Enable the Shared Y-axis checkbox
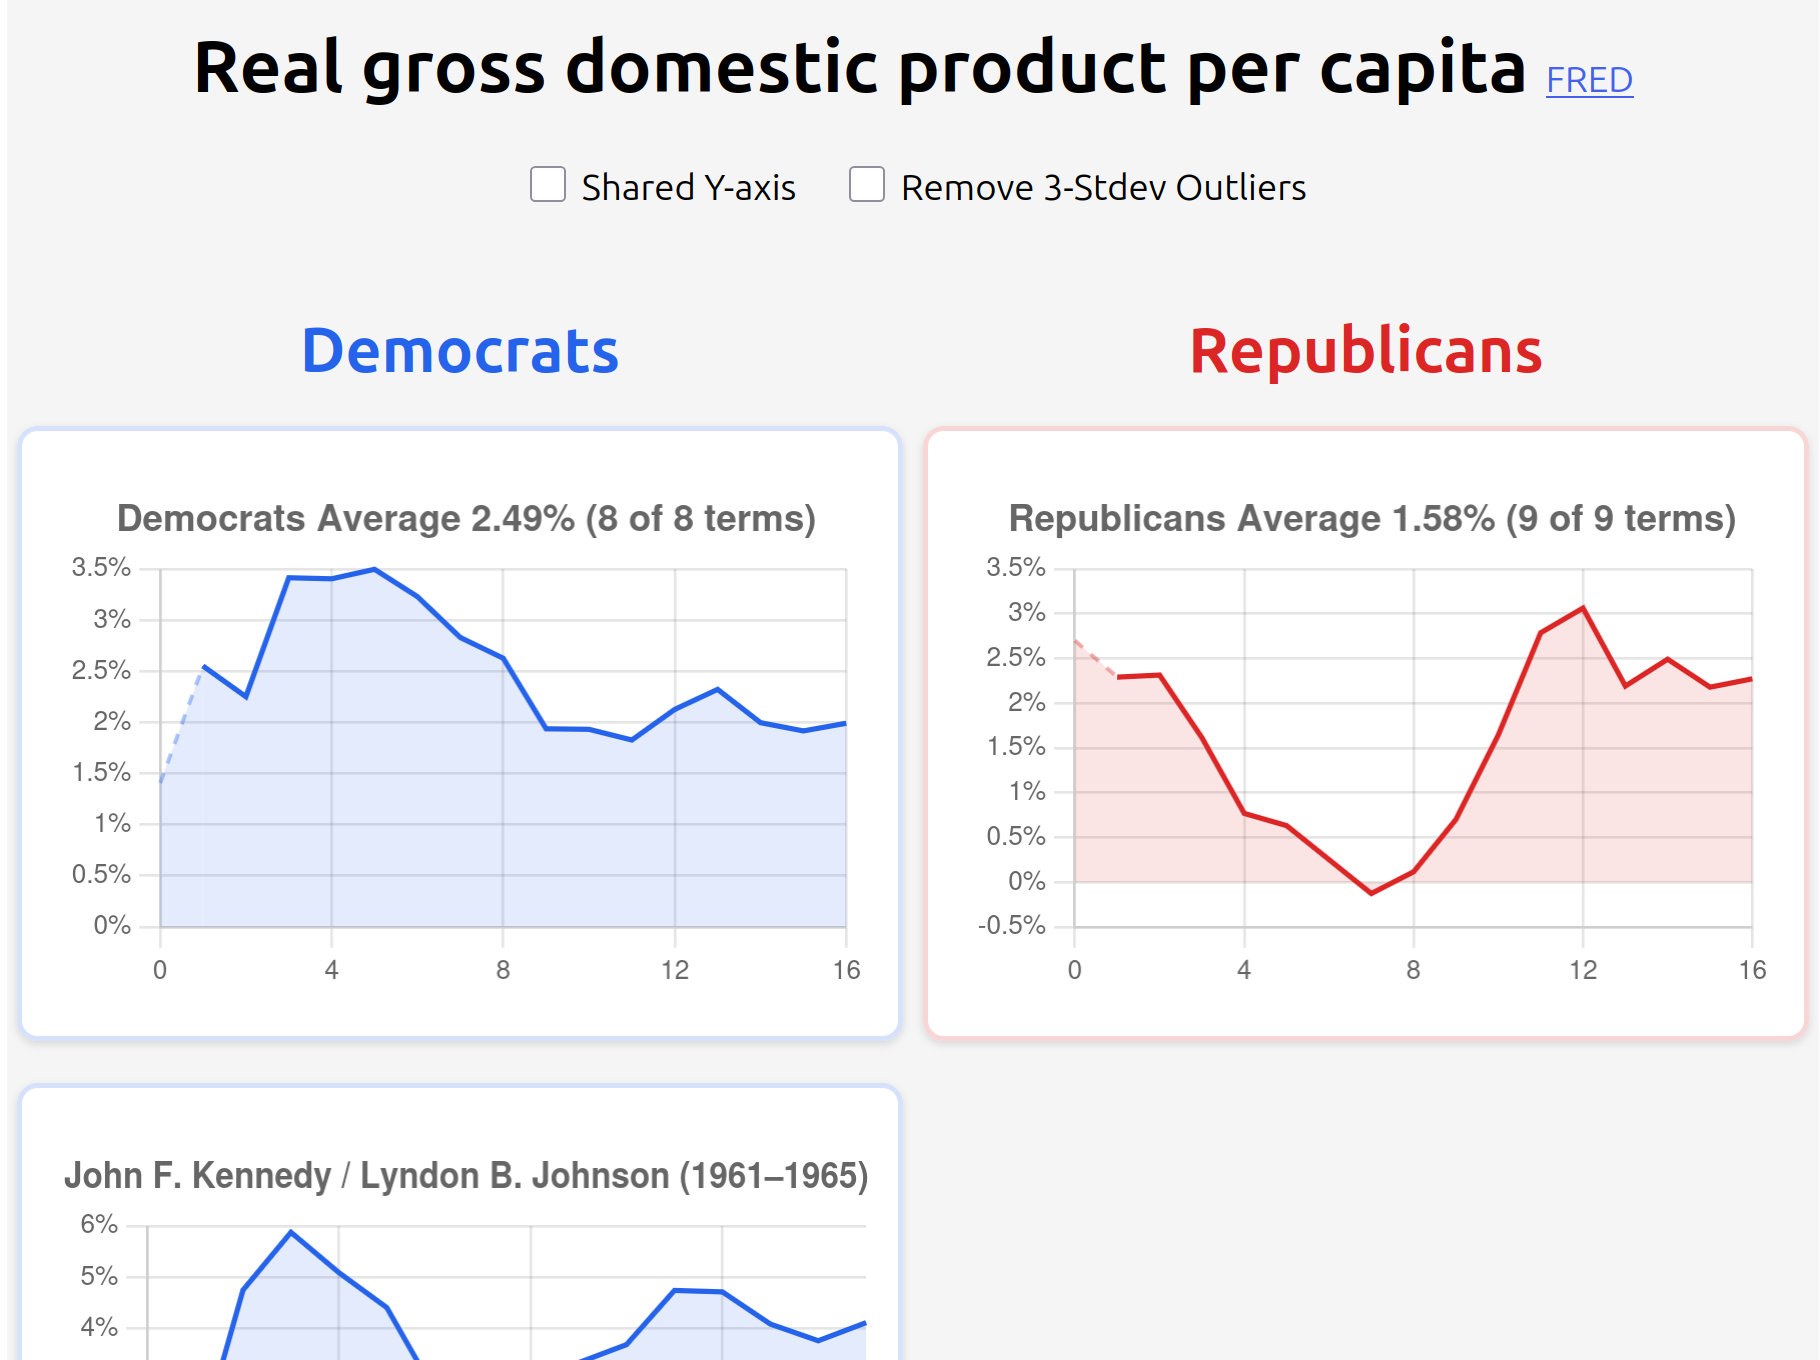Screen dimensions: 1820x1360 [548, 185]
